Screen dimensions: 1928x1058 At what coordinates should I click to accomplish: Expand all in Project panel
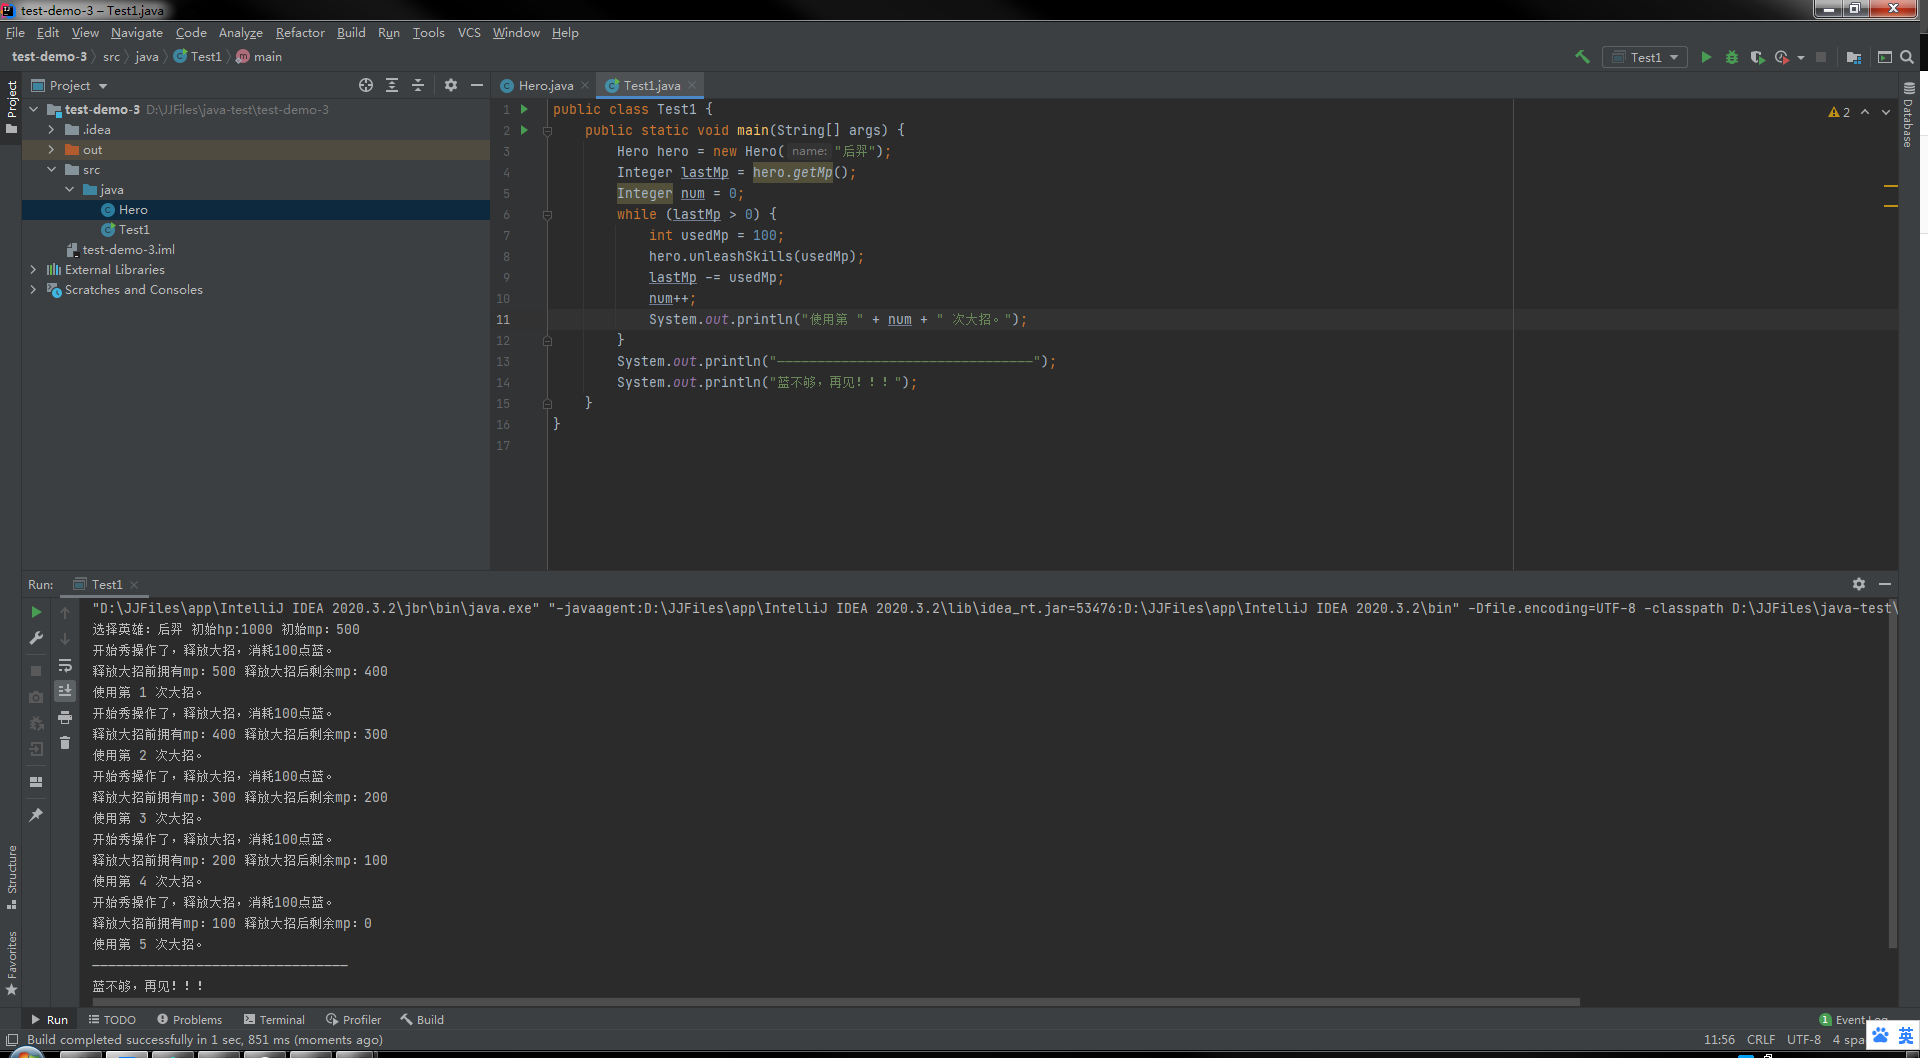point(392,85)
